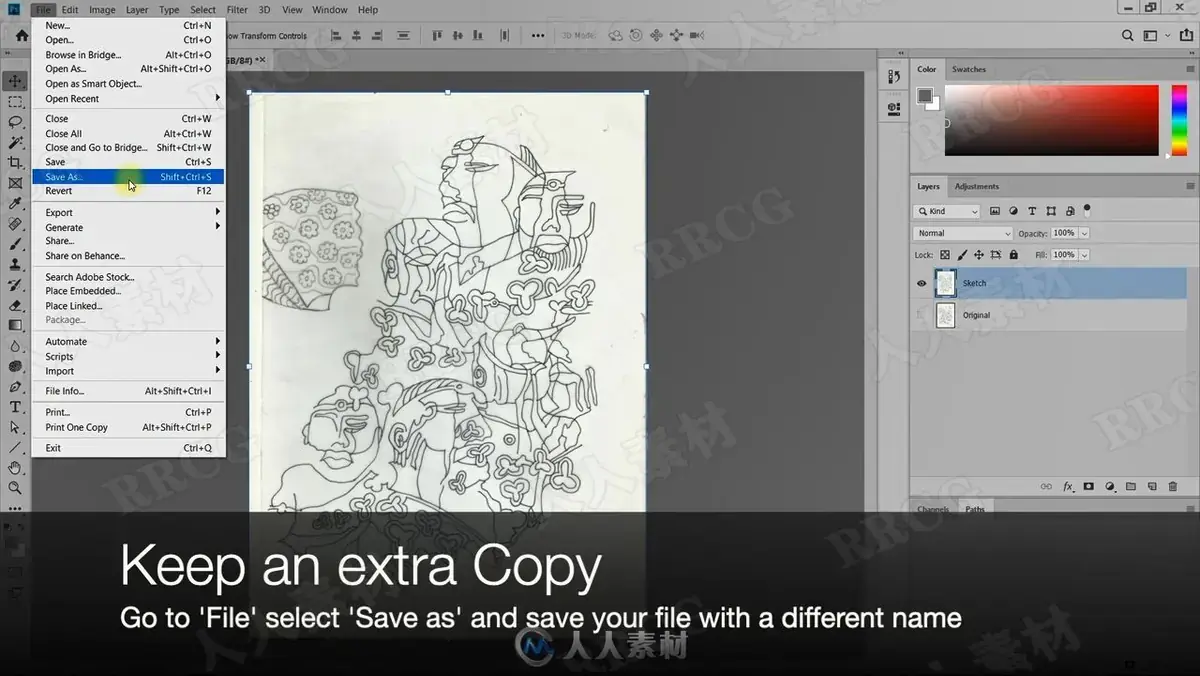This screenshot has width=1200, height=676.
Task: Select the Zoom tool
Action: 15,488
